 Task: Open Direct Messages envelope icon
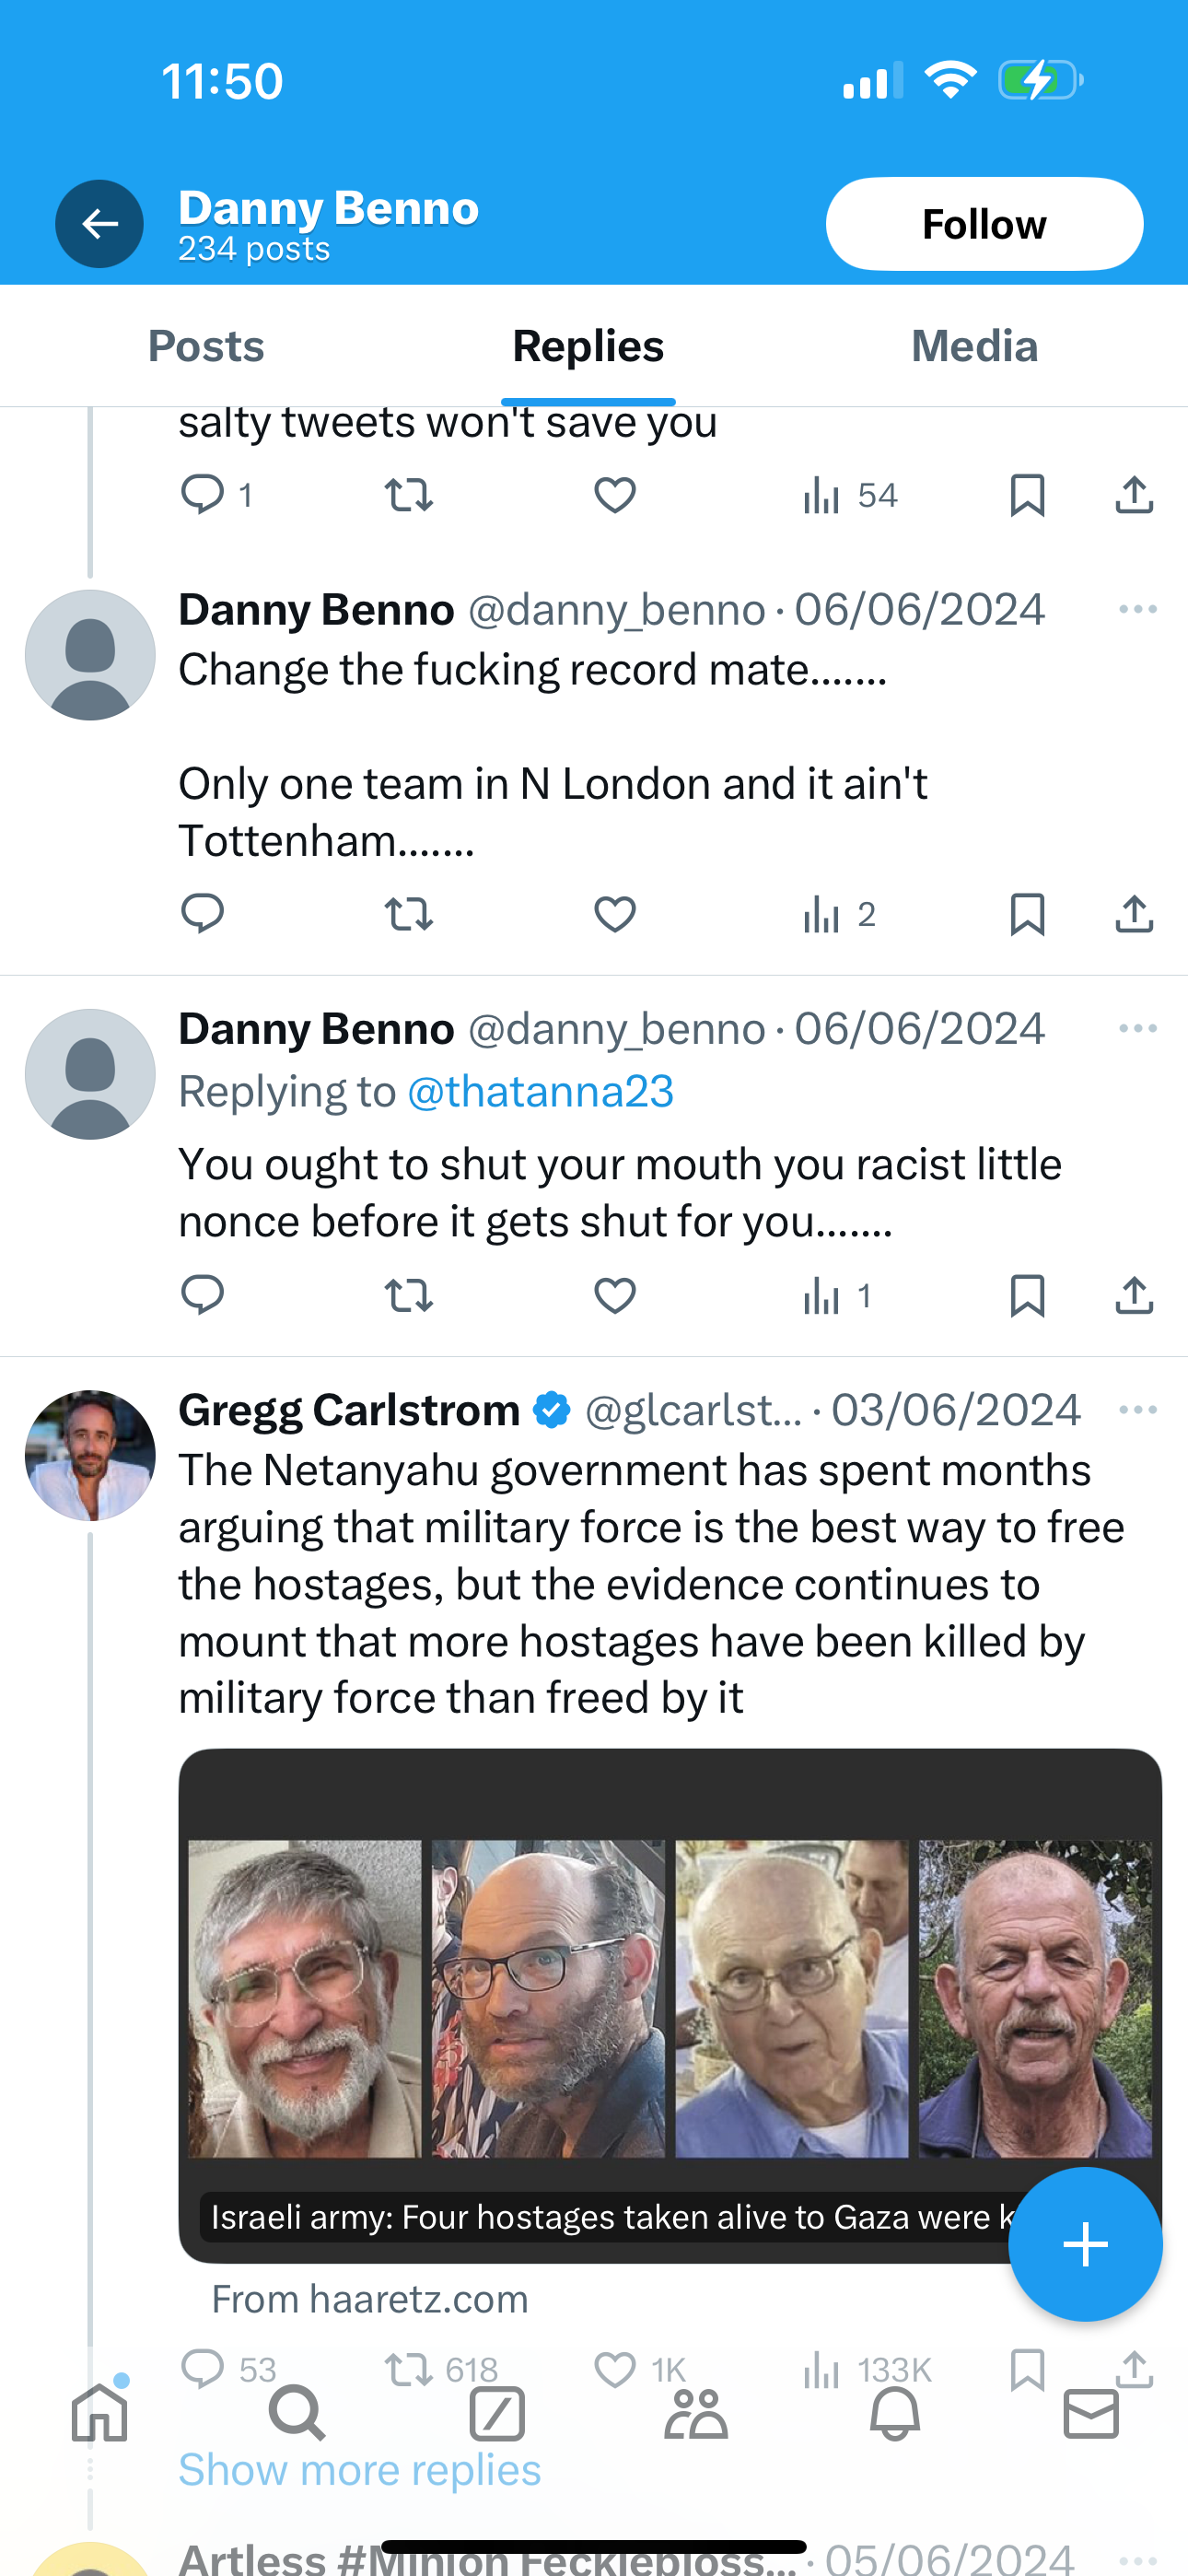(x=1090, y=2414)
